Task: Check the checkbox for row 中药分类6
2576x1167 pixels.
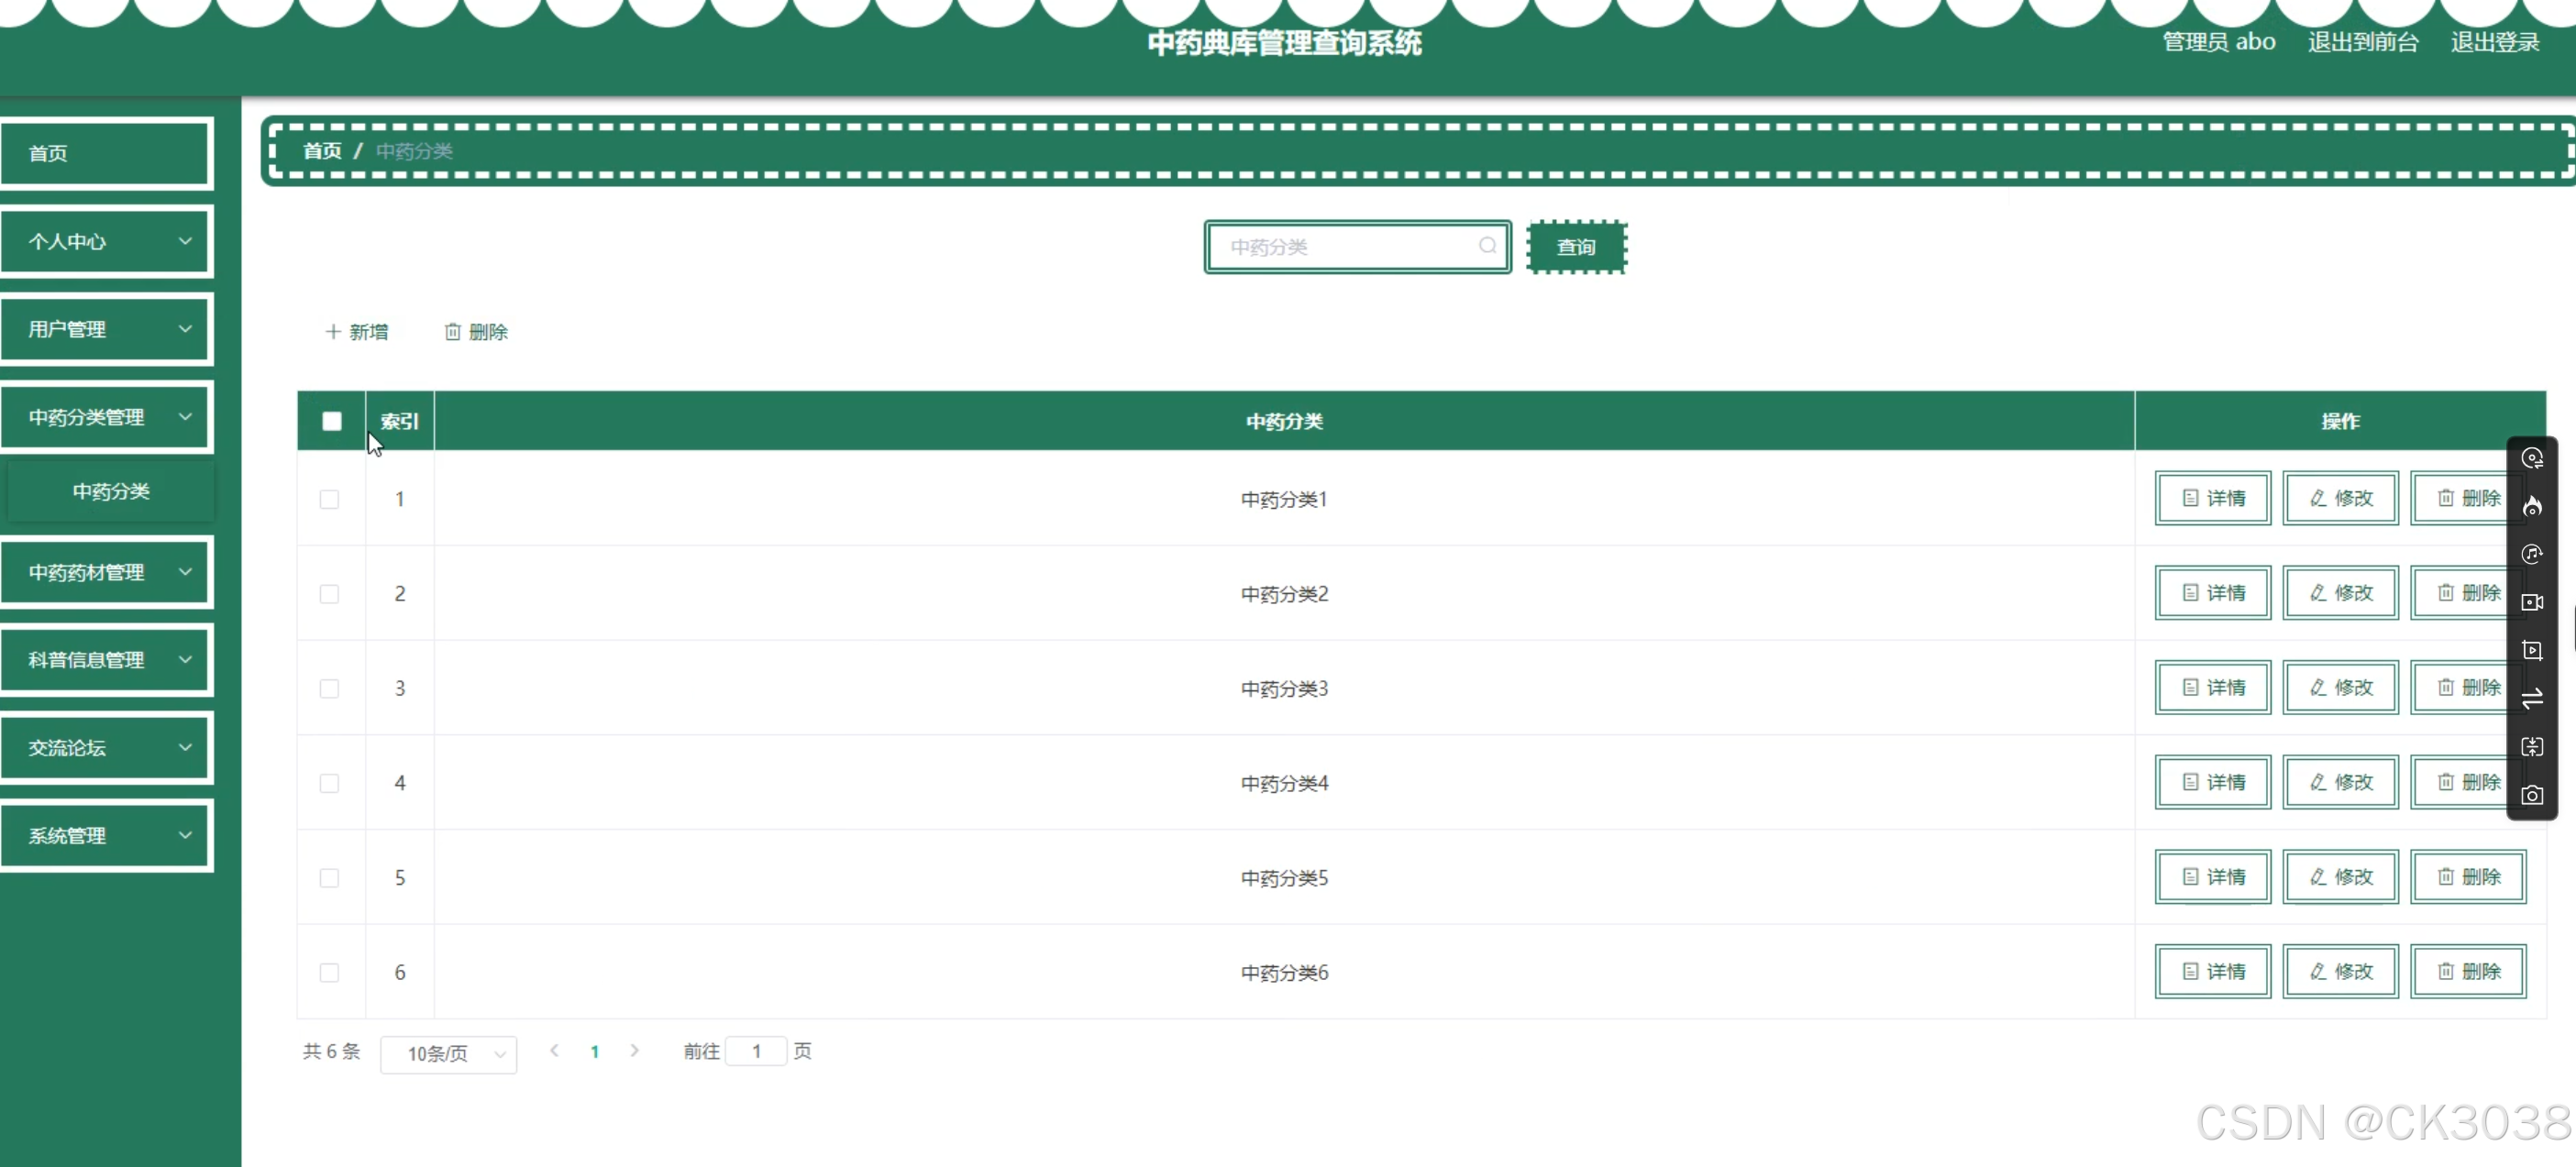Action: coord(329,972)
